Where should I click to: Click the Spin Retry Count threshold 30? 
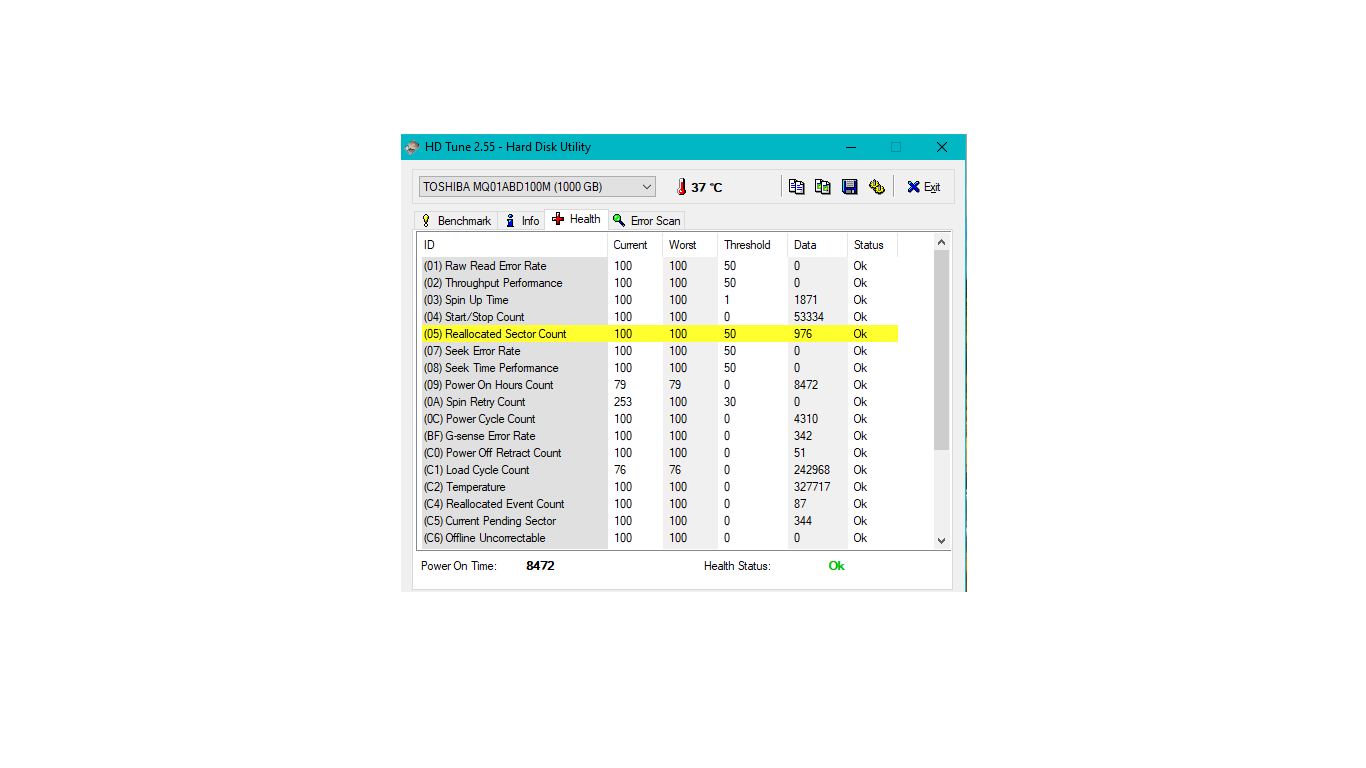[x=730, y=402]
